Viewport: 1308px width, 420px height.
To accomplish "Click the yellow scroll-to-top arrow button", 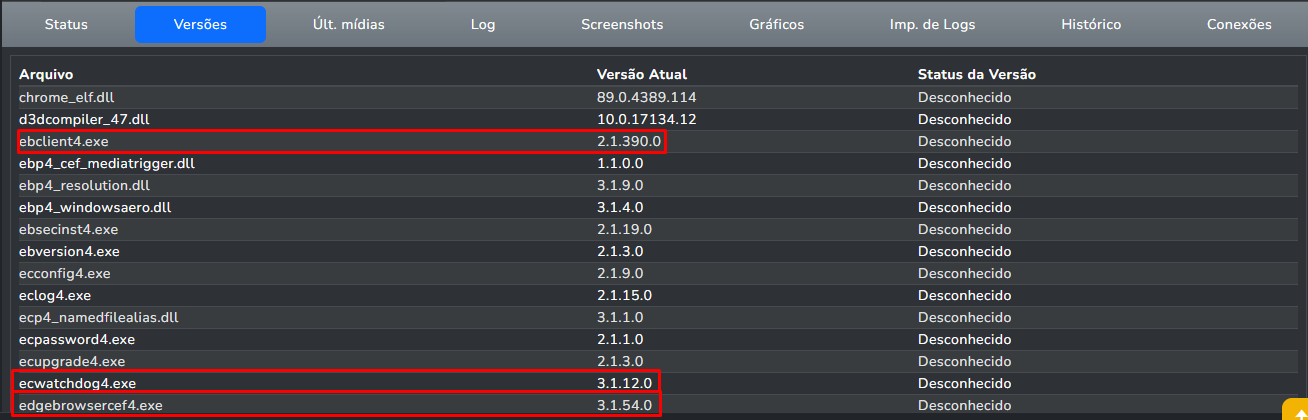I will click(1295, 411).
